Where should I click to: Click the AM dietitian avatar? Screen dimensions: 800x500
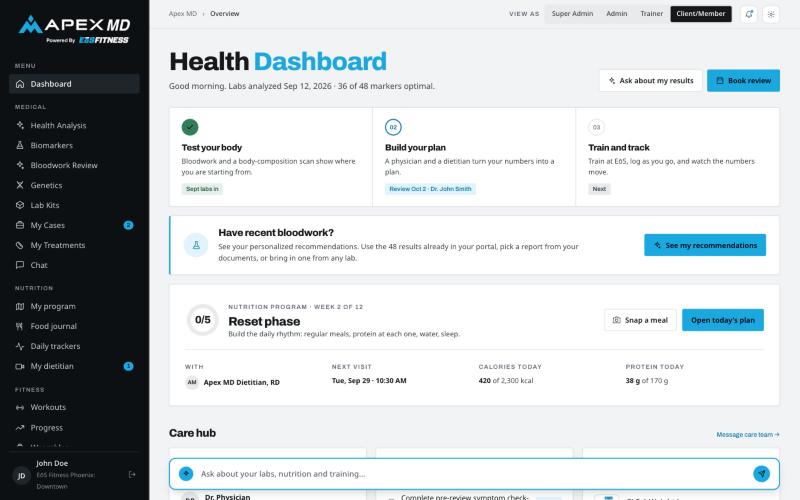(x=192, y=382)
